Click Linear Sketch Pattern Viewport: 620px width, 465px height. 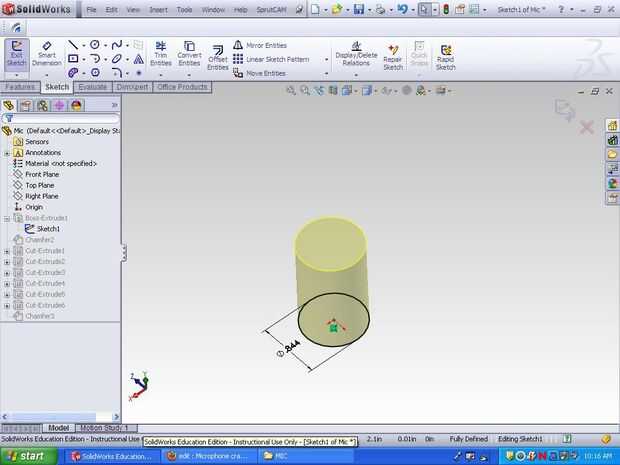point(271,59)
